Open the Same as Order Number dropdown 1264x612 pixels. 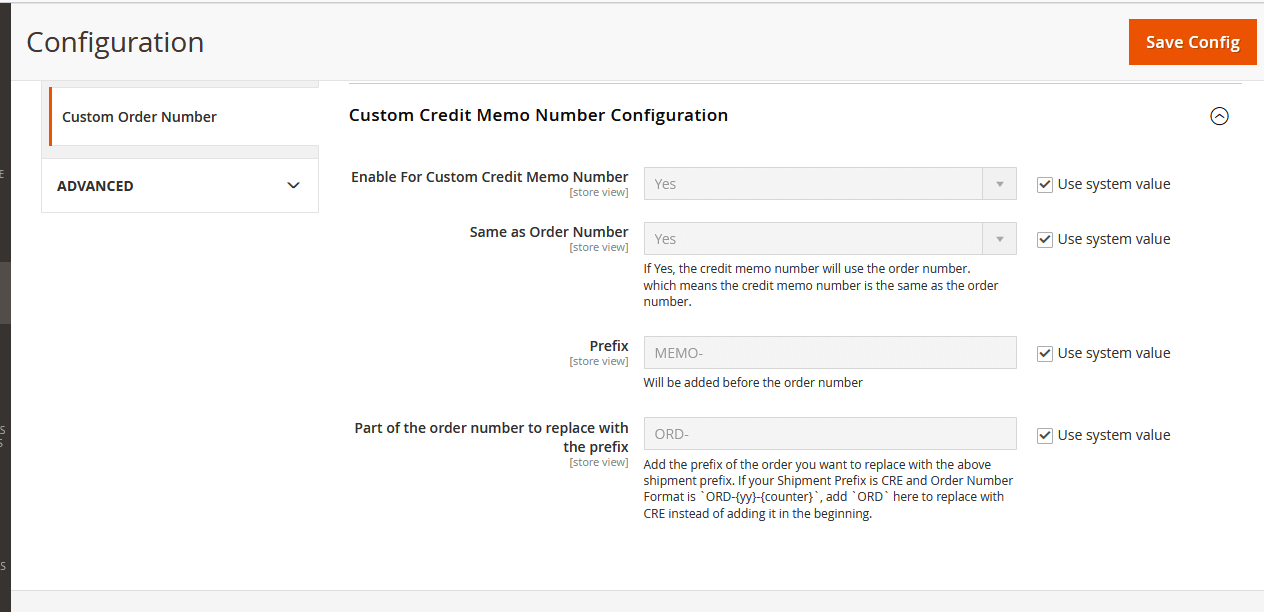830,239
